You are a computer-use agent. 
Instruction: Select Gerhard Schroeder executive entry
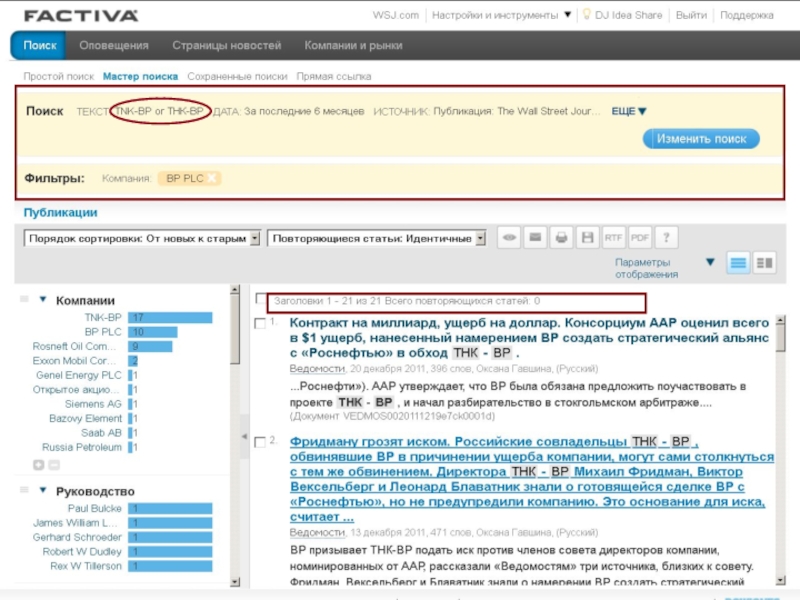coord(77,537)
